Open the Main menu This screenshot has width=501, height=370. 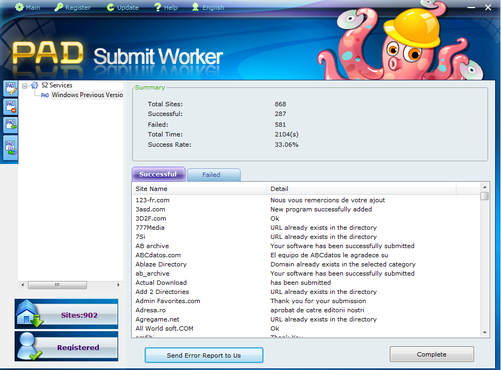pos(28,7)
